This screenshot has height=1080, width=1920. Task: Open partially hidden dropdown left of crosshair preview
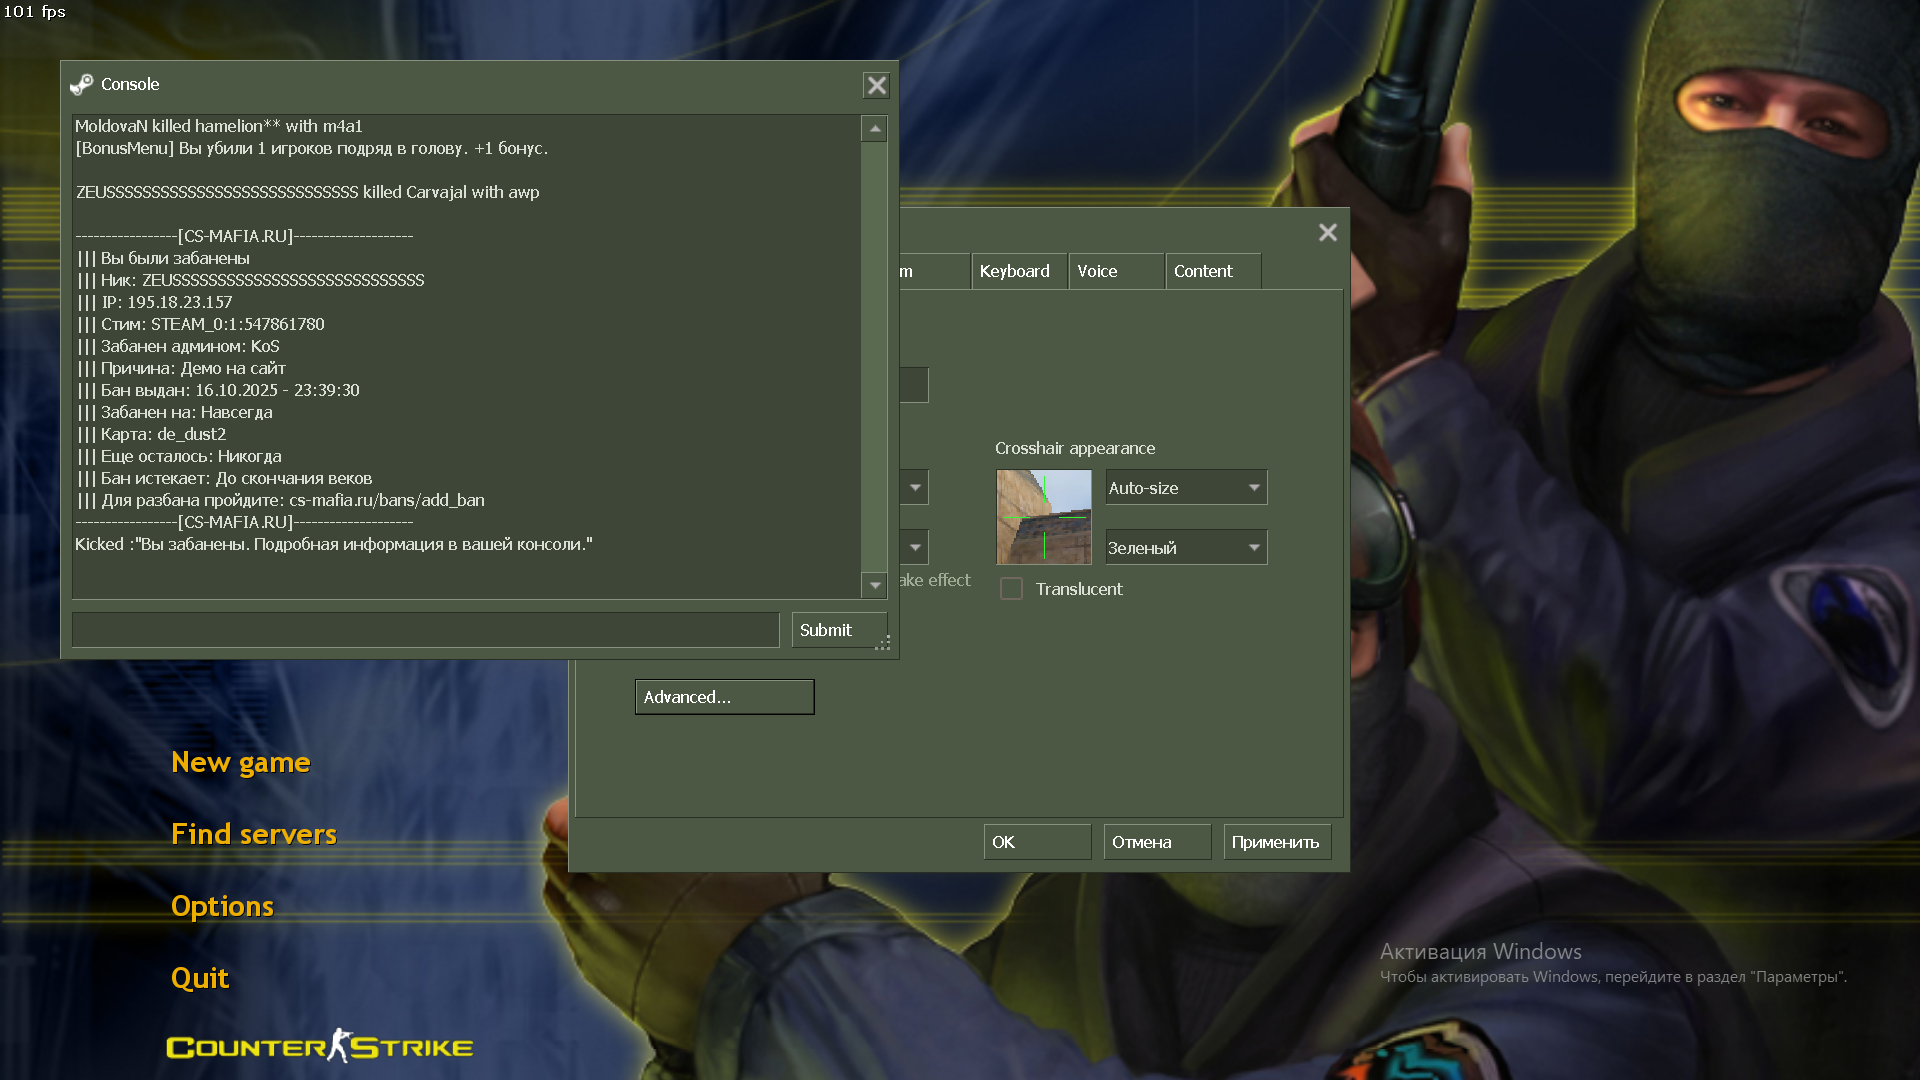coord(915,488)
